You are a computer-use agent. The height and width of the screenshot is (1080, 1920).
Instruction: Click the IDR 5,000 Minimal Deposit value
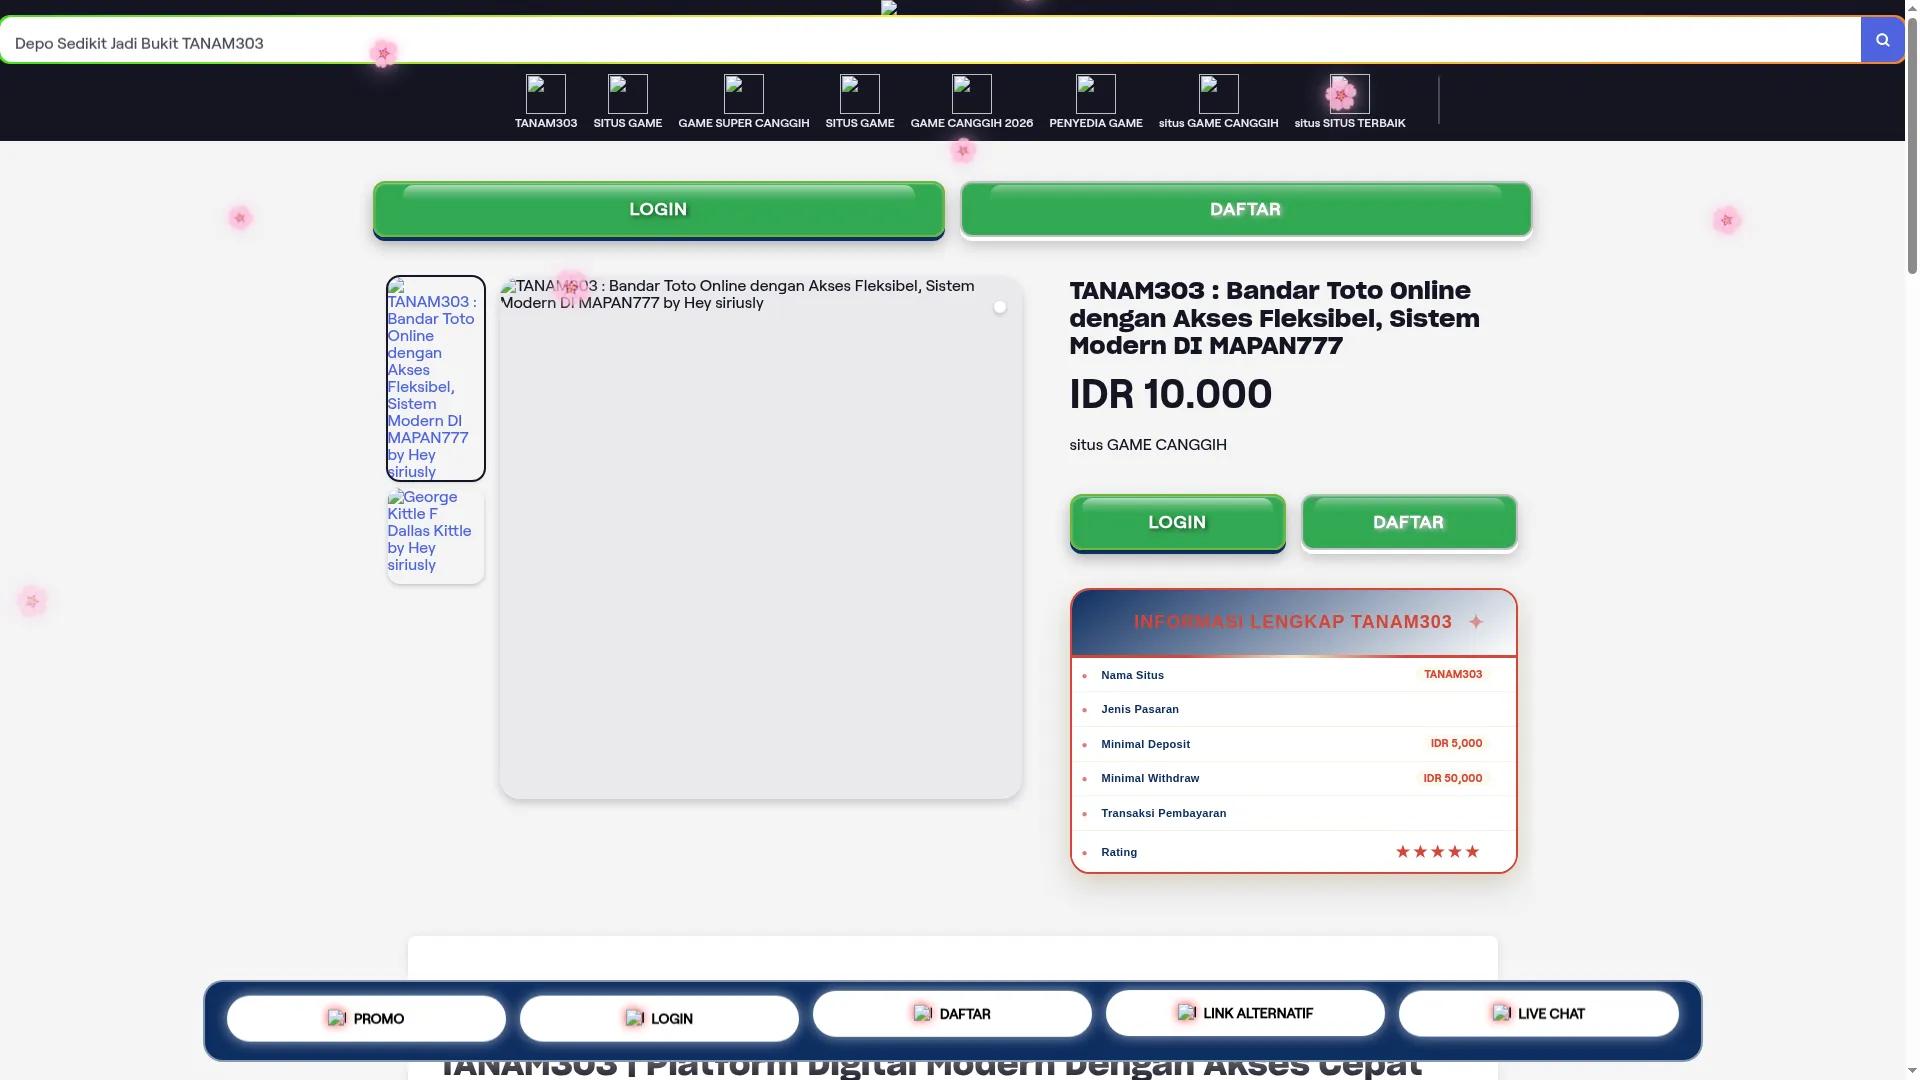click(1456, 744)
